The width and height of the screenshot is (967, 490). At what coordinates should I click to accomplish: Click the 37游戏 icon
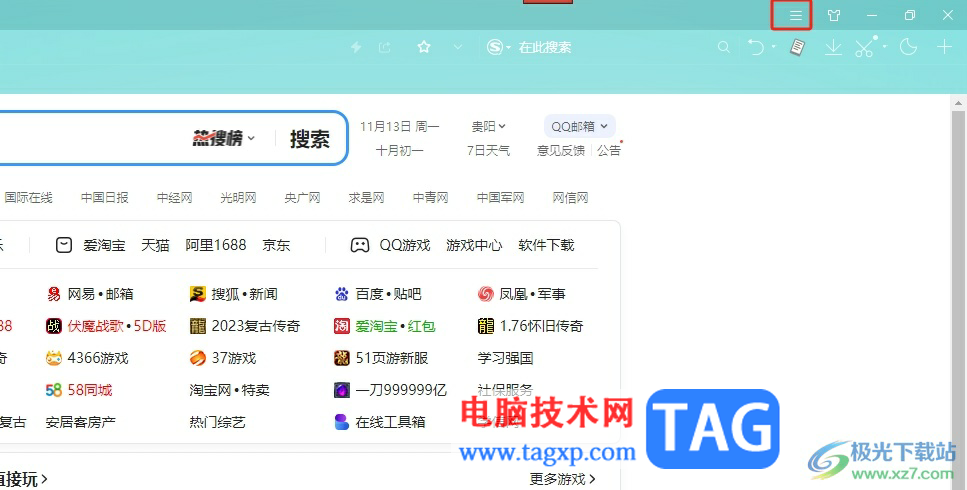point(197,358)
